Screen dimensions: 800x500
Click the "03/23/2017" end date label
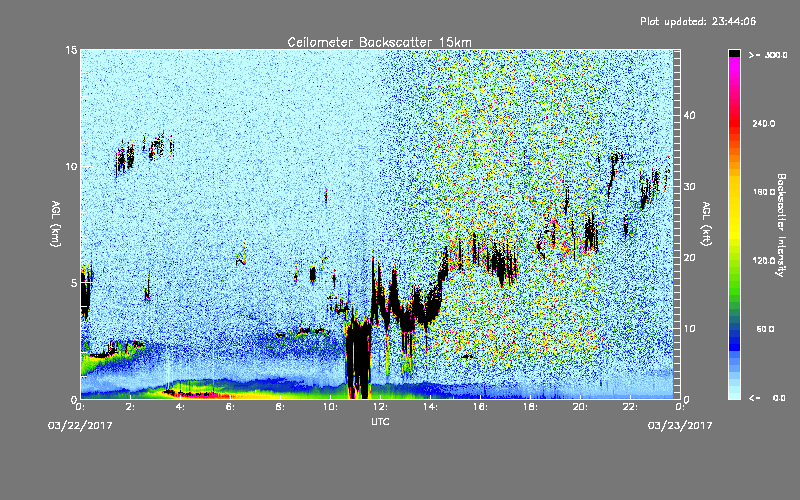coord(680,426)
